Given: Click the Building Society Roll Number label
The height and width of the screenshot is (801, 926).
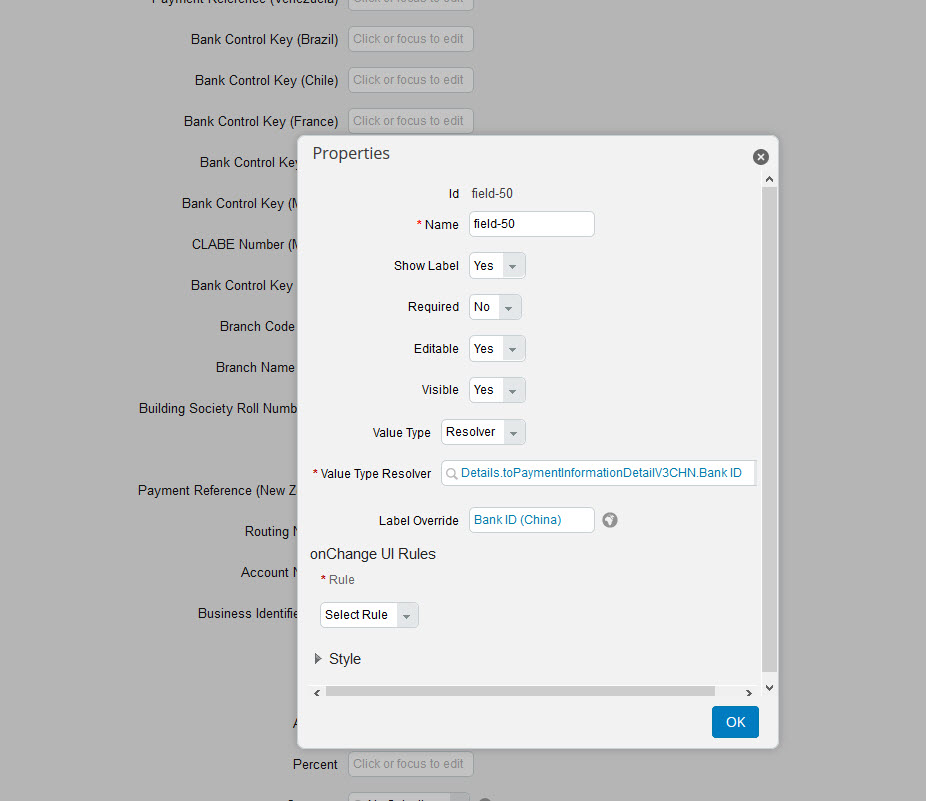Looking at the screenshot, I should (218, 409).
